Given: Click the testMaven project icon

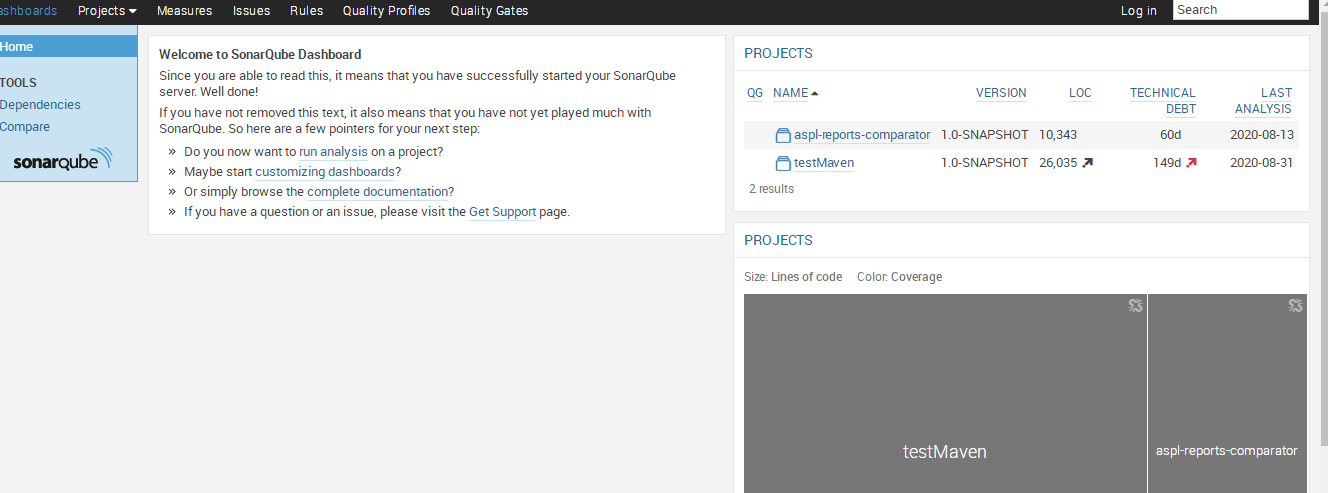Looking at the screenshot, I should pos(783,163).
